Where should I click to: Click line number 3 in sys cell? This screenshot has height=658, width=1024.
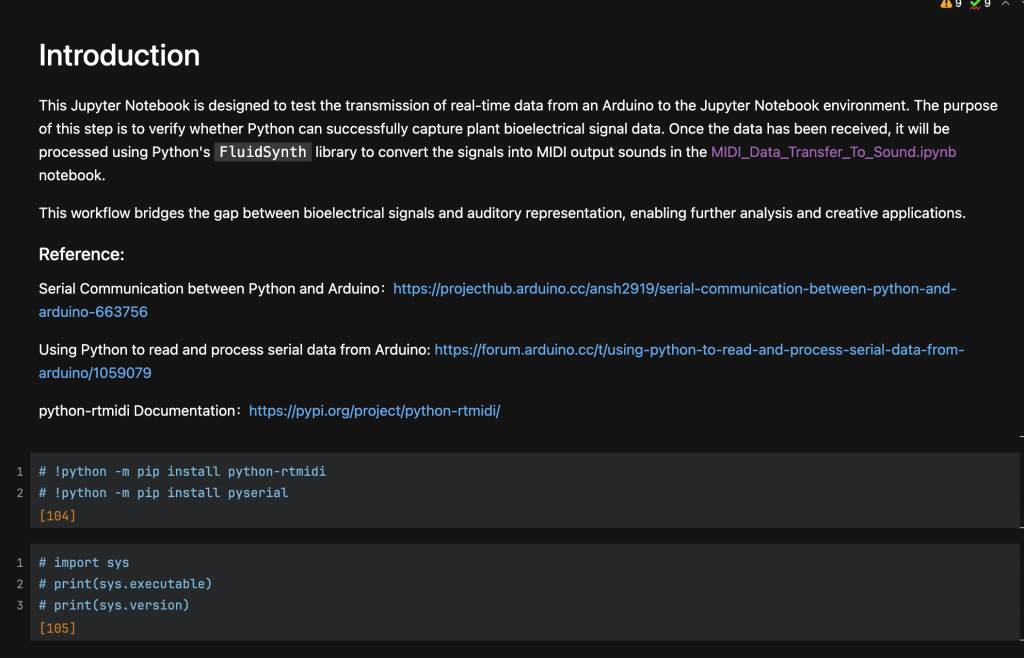pos(20,605)
